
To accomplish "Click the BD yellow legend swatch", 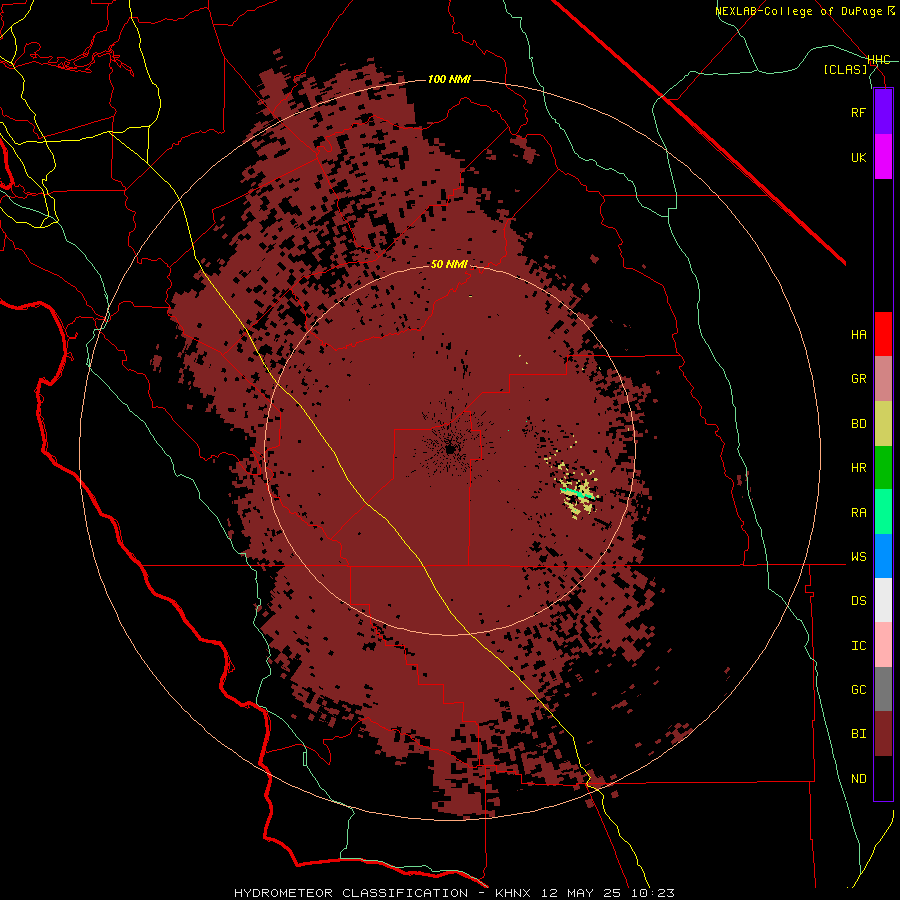I will (883, 424).
